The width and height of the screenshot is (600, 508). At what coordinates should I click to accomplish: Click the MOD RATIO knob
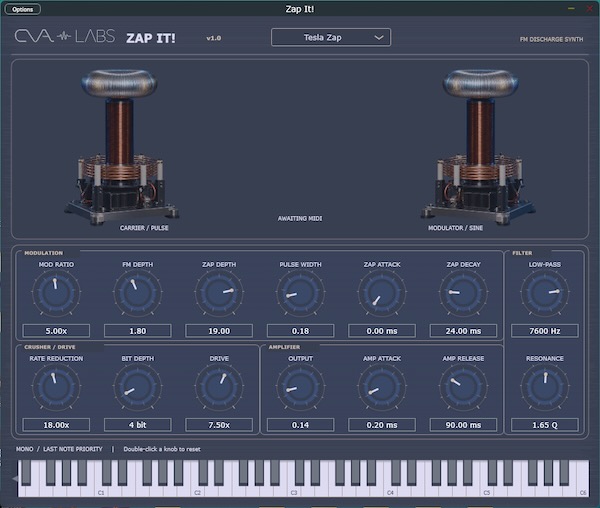pyautogui.click(x=56, y=293)
